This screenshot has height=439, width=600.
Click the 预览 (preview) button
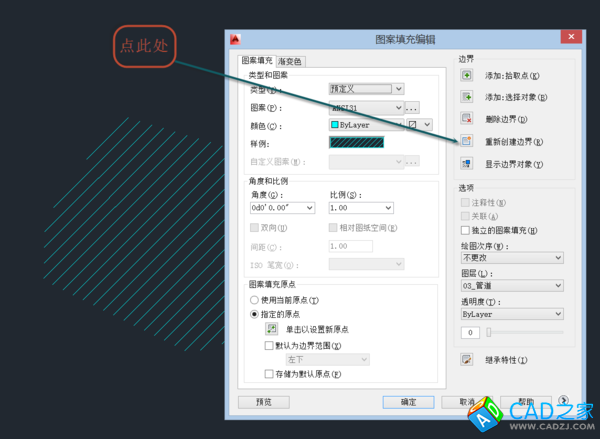tap(264, 402)
